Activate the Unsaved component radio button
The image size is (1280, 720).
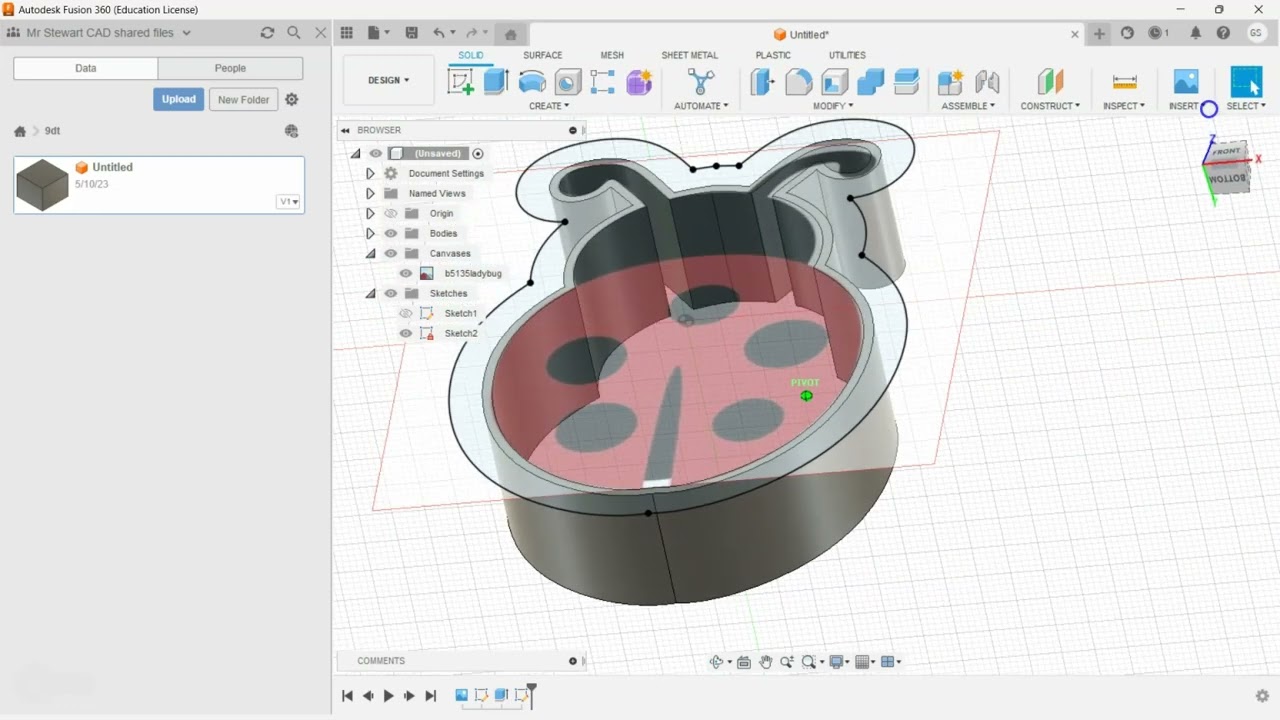click(x=478, y=153)
